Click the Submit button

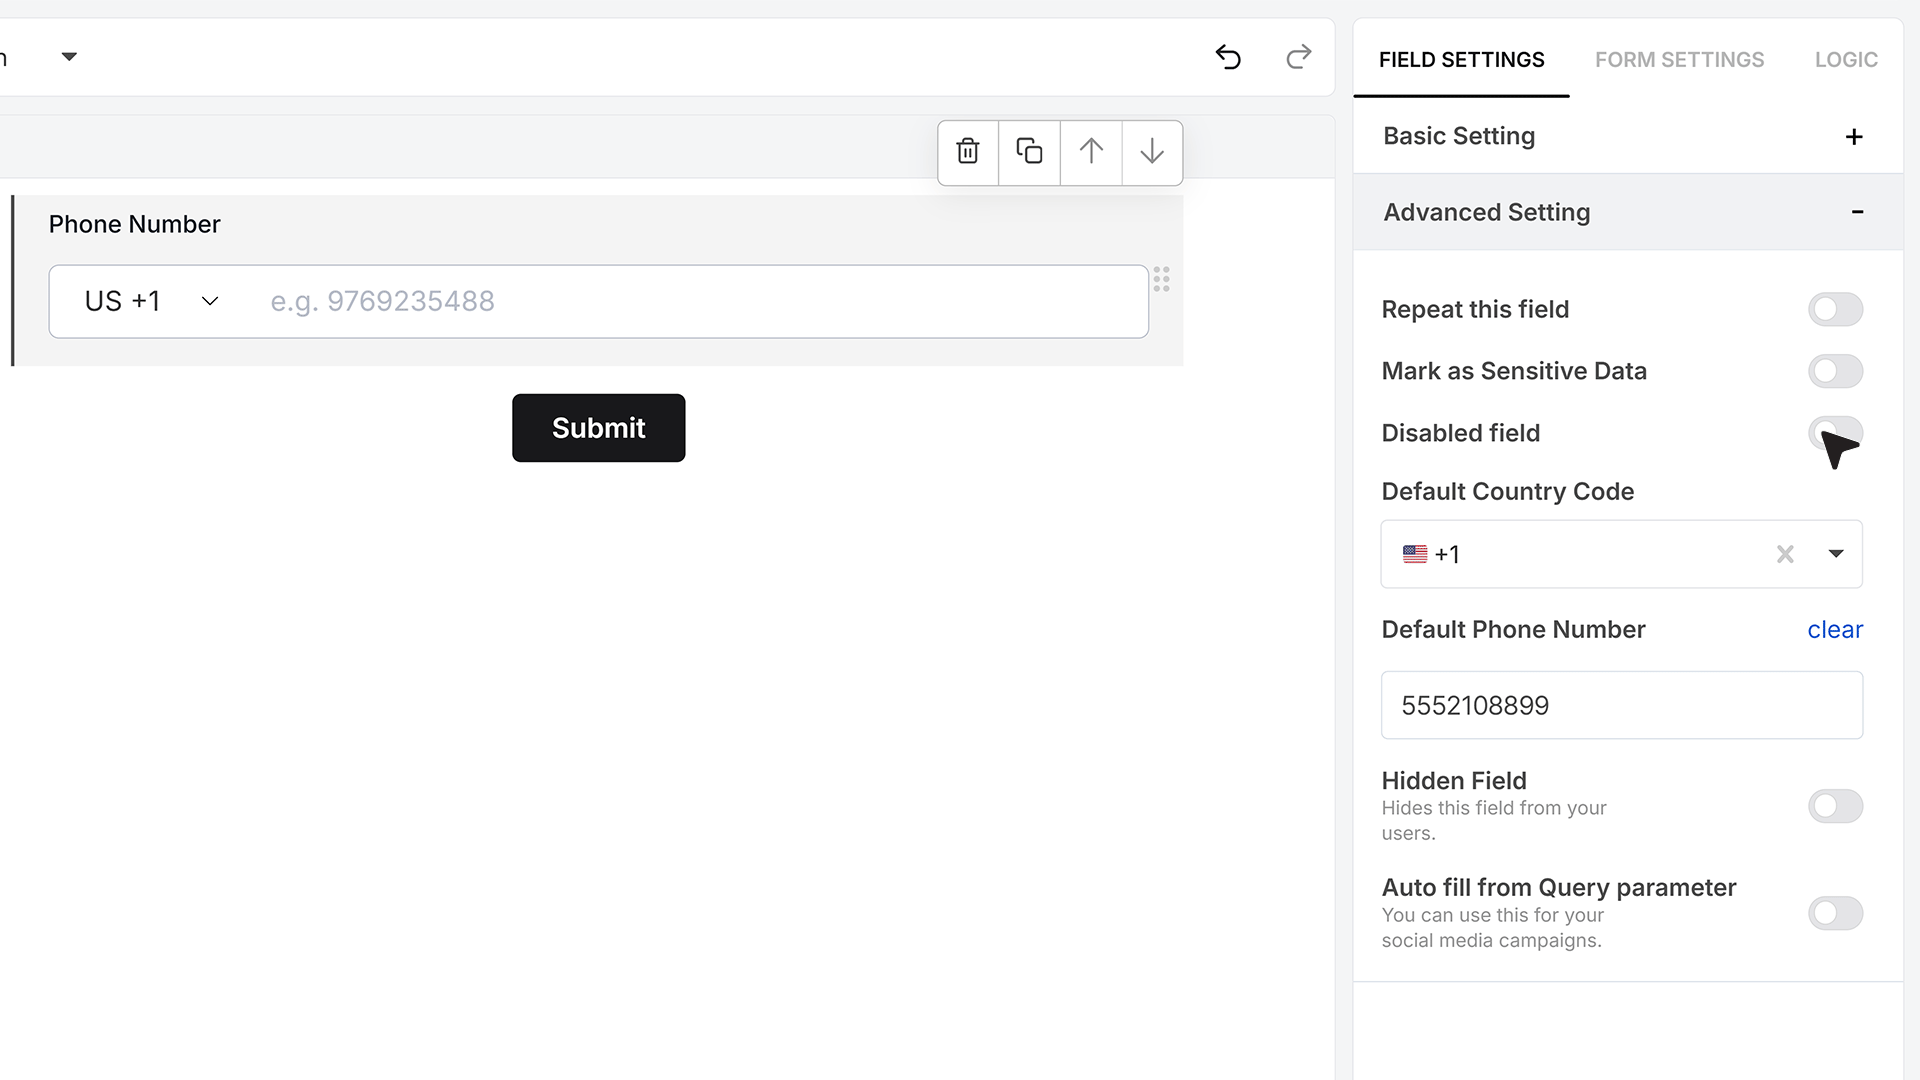[598, 428]
